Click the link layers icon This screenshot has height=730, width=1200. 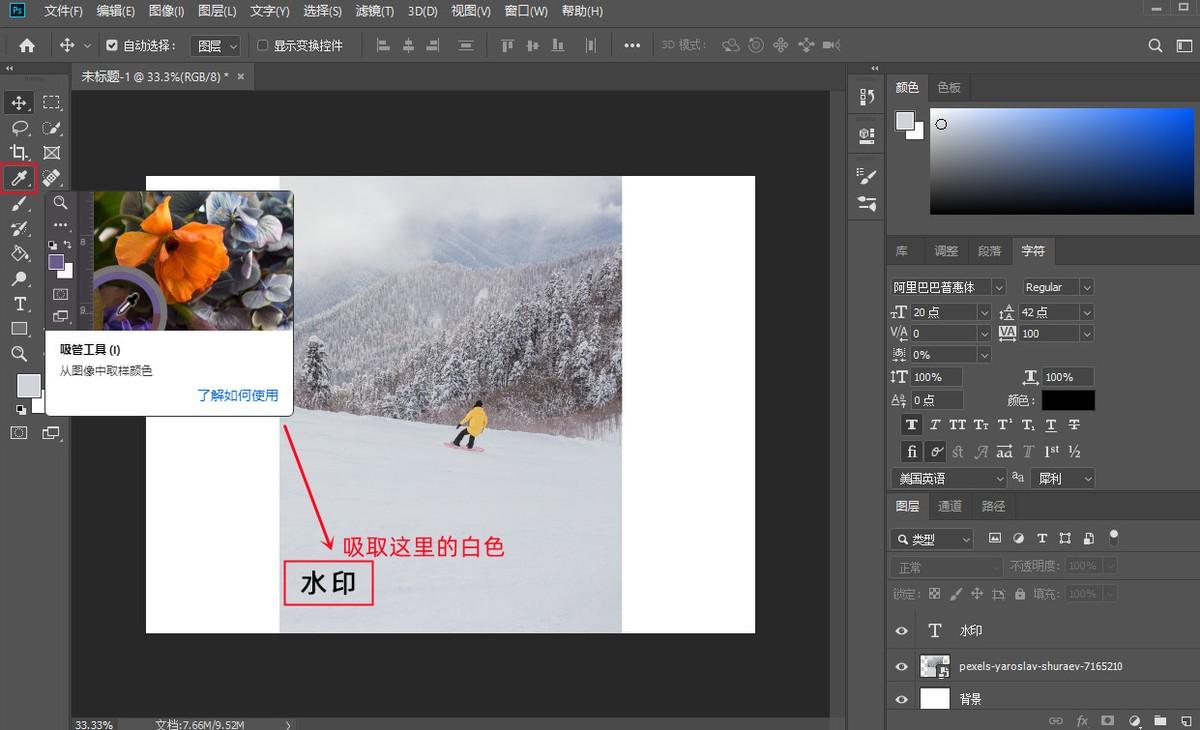pos(1055,720)
